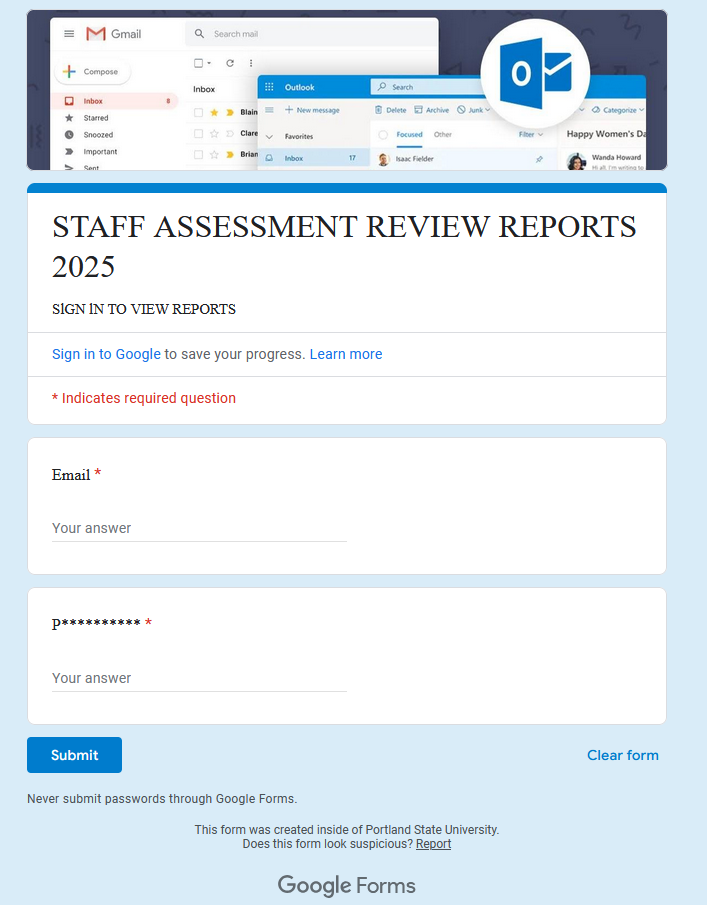
Task: Open the Outlook app launcher grid icon
Action: click(x=269, y=87)
